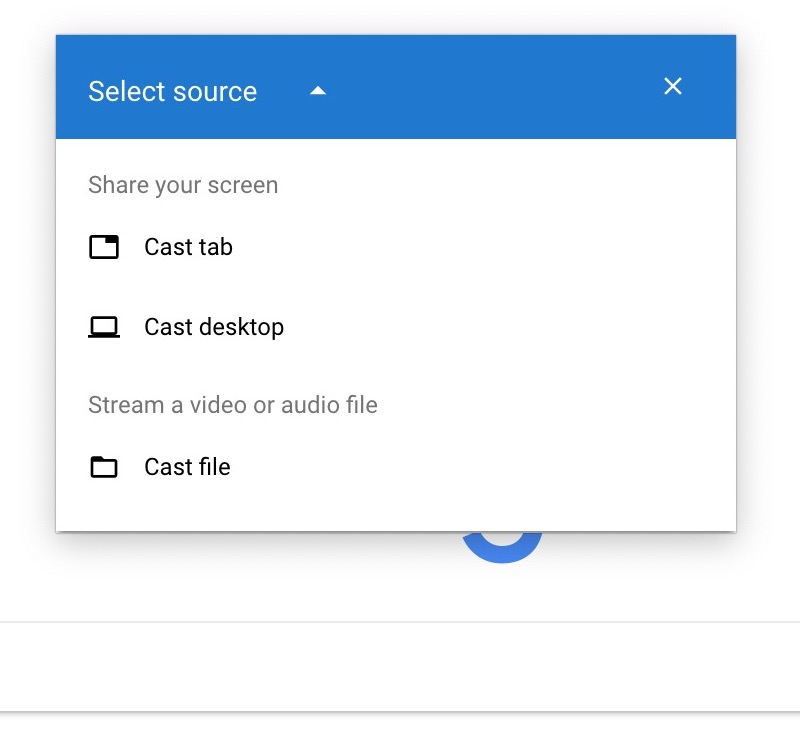
Task: Click the Cast tab window icon
Action: (x=104, y=247)
